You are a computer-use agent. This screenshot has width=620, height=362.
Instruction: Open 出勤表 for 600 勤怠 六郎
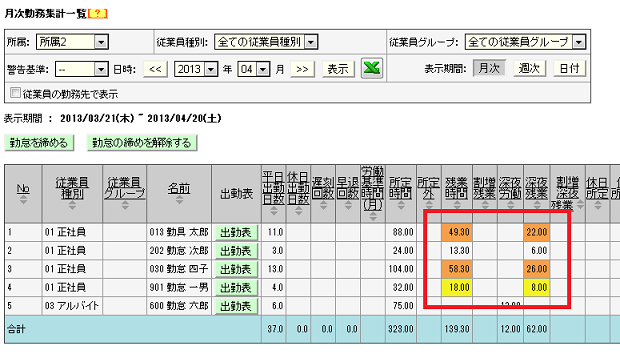[236, 306]
